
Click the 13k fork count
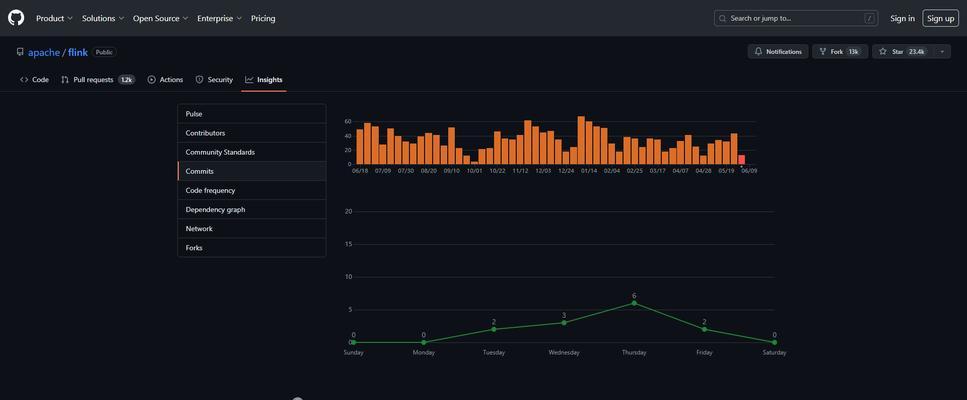854,52
